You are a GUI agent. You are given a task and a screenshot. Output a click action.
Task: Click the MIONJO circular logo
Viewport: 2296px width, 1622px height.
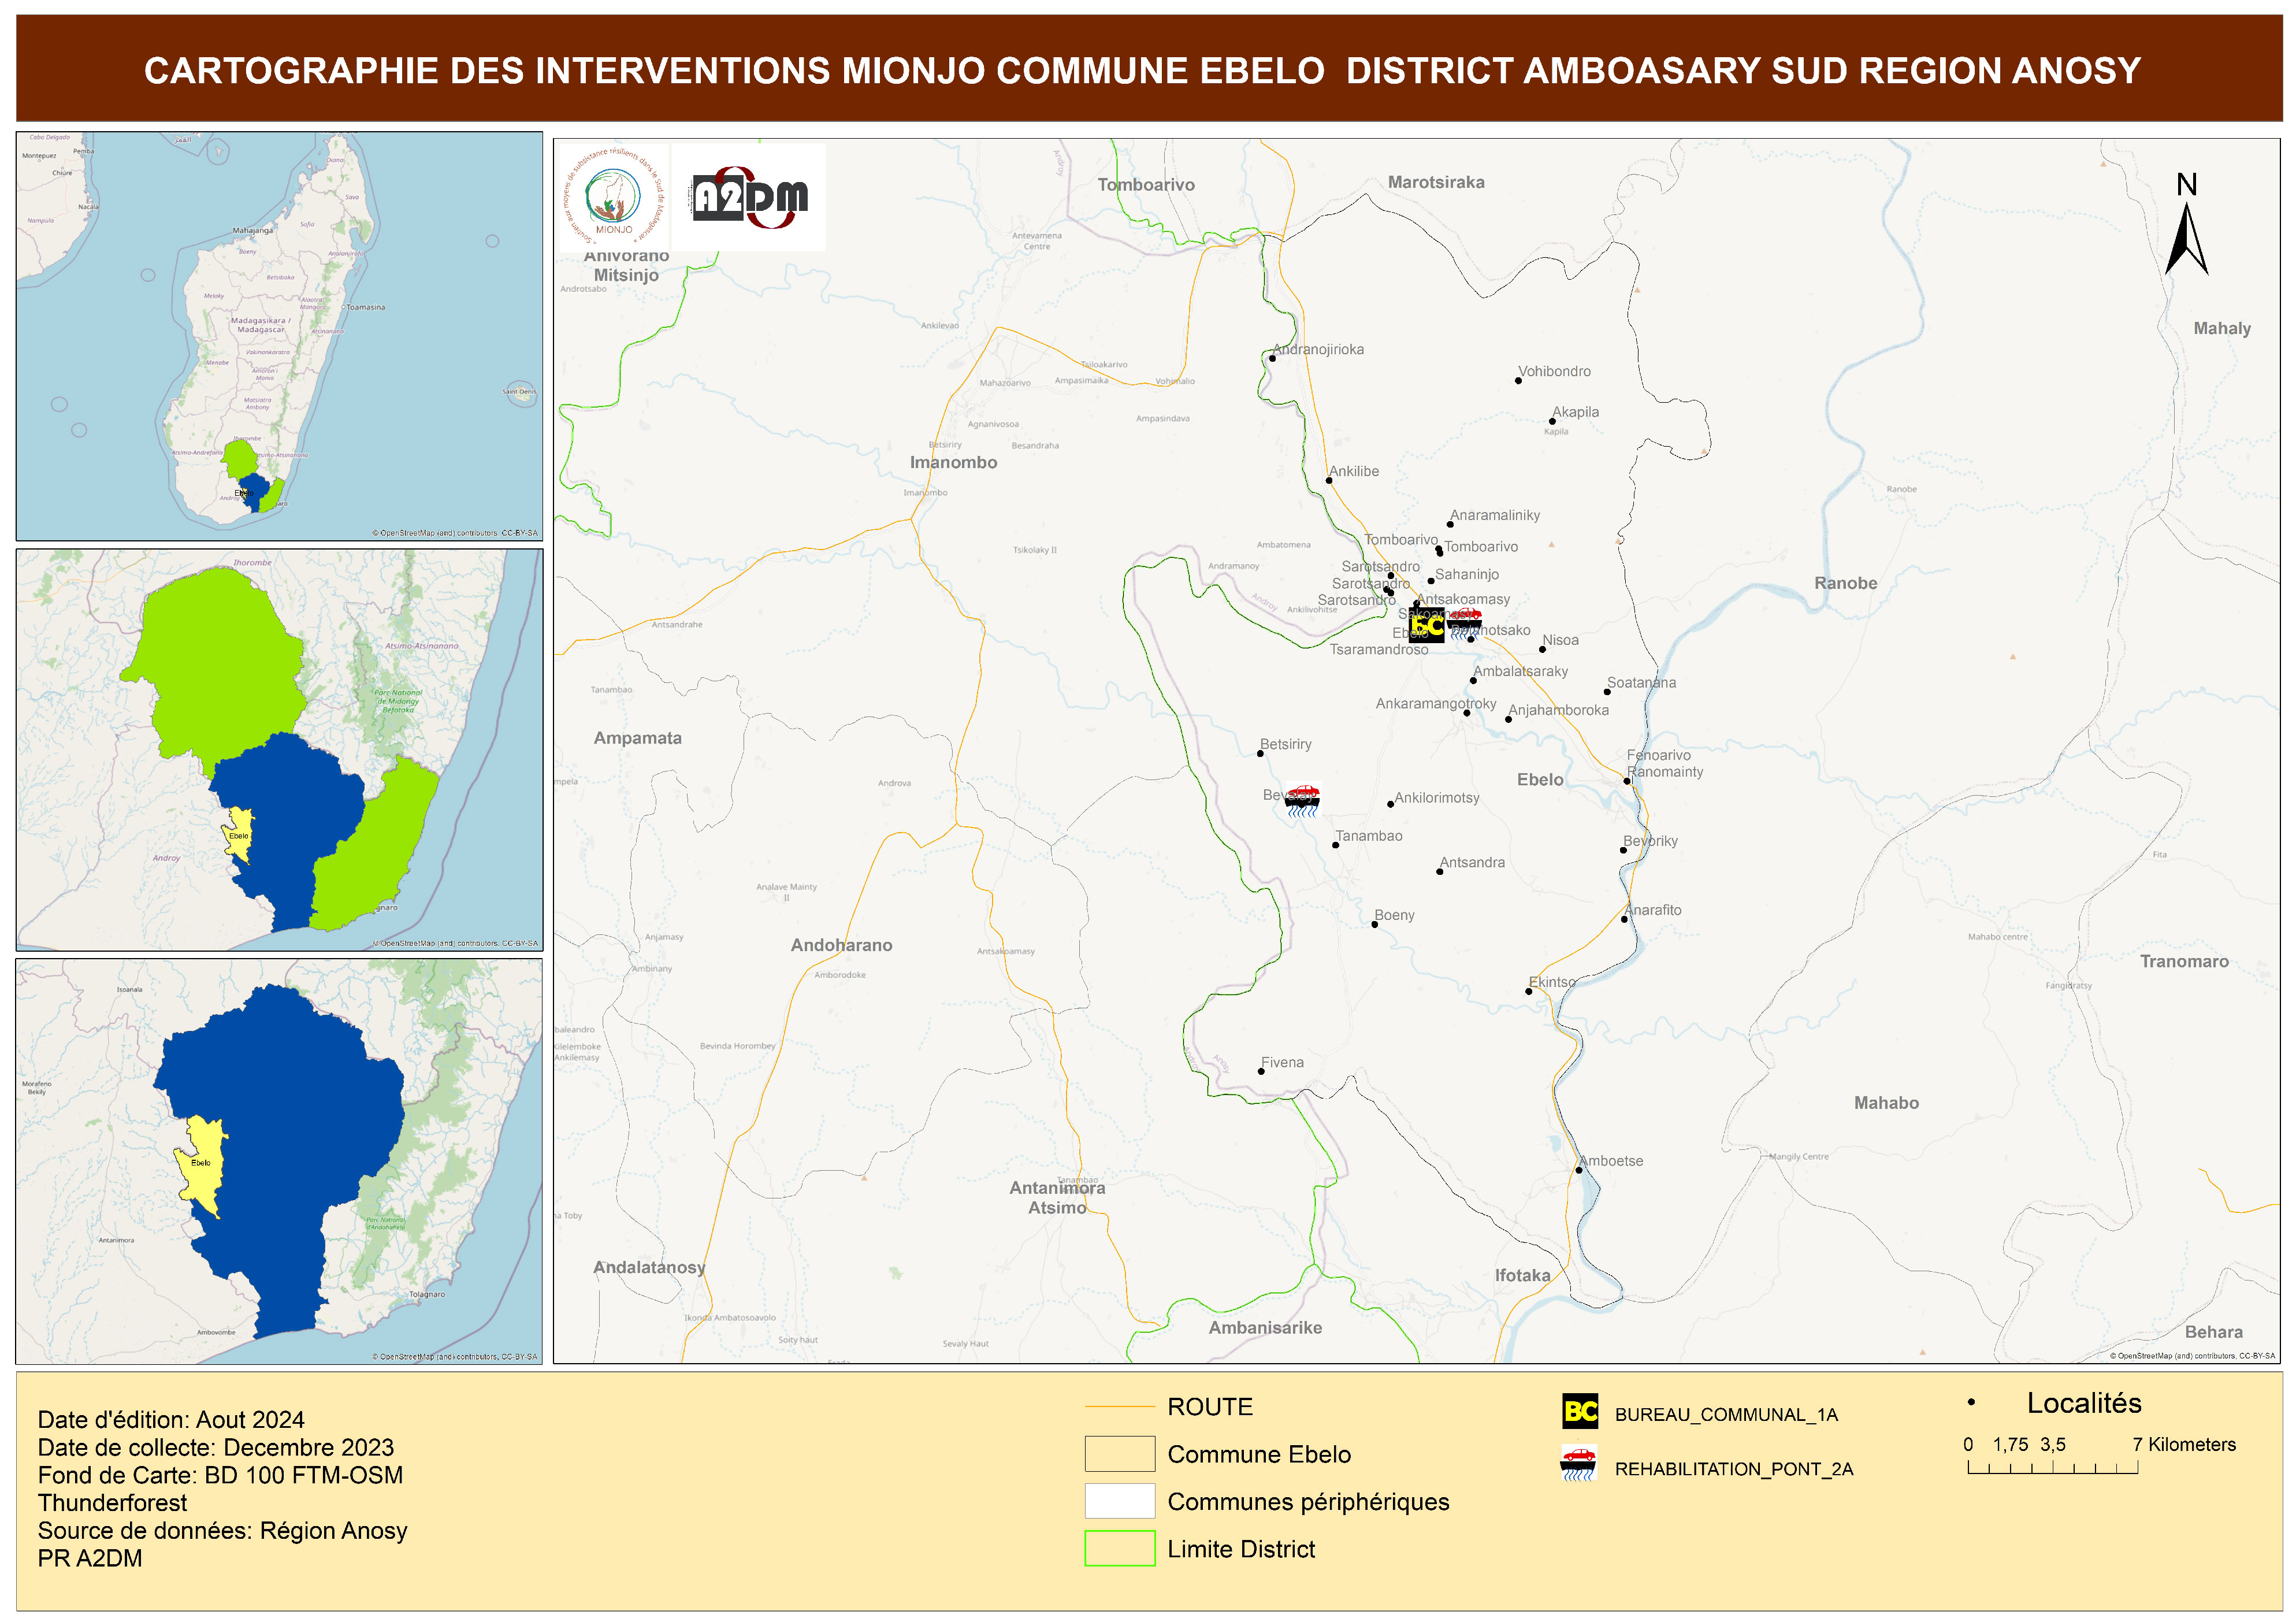point(613,197)
